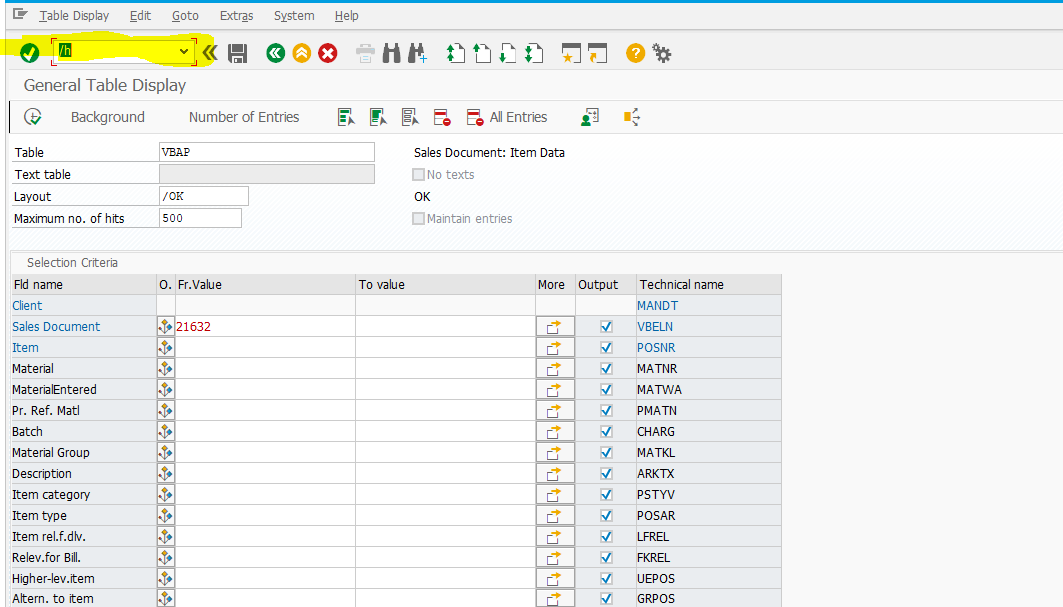Click the Execute icon on the application toolbar
This screenshot has width=1063, height=607.
(x=30, y=117)
